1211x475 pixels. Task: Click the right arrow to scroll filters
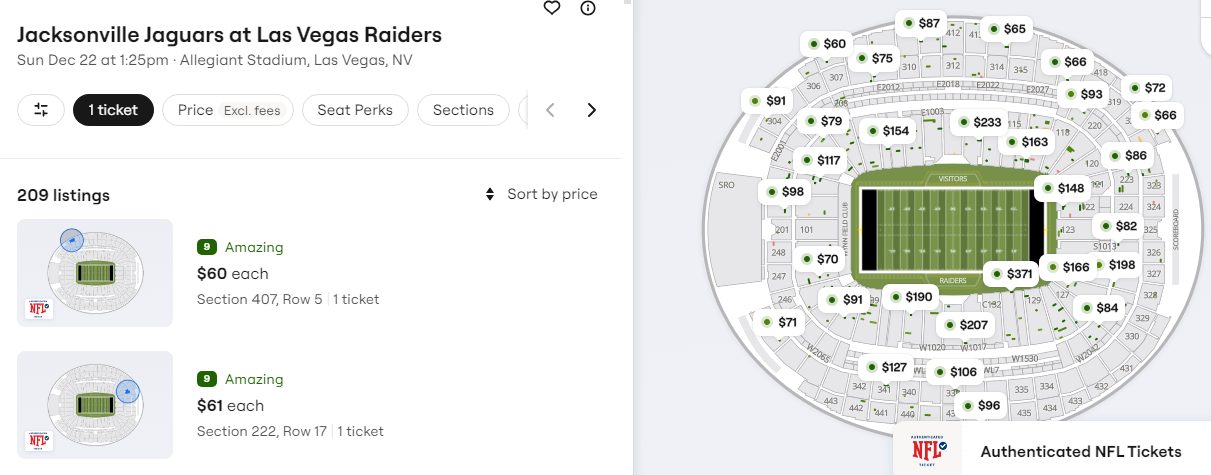click(x=591, y=110)
